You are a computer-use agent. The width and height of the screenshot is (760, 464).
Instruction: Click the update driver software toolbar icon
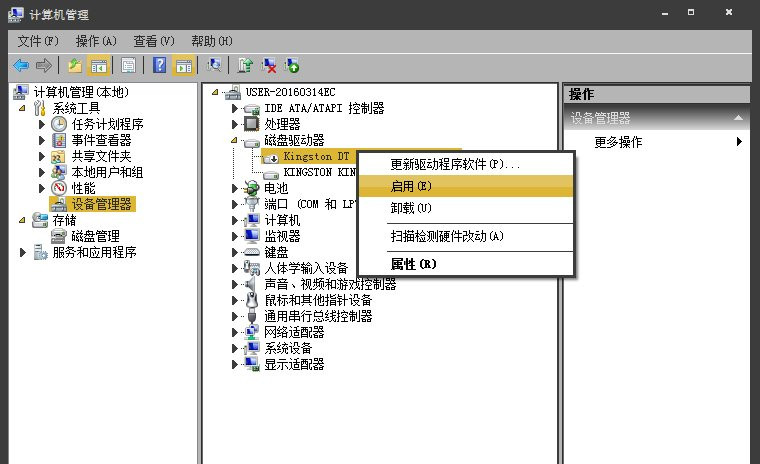pos(245,65)
